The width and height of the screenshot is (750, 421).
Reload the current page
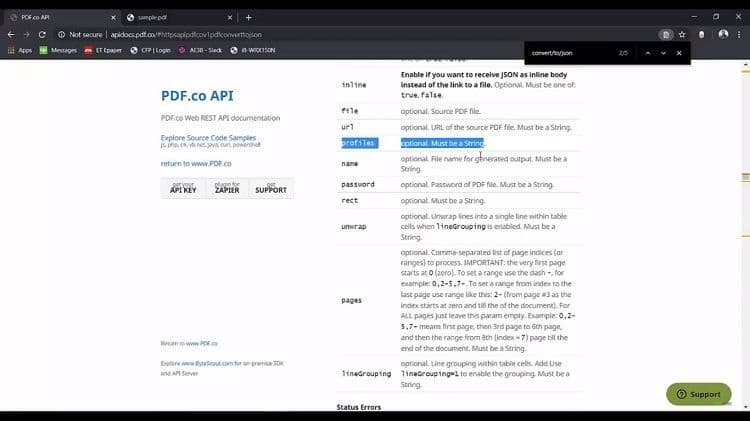coord(42,34)
